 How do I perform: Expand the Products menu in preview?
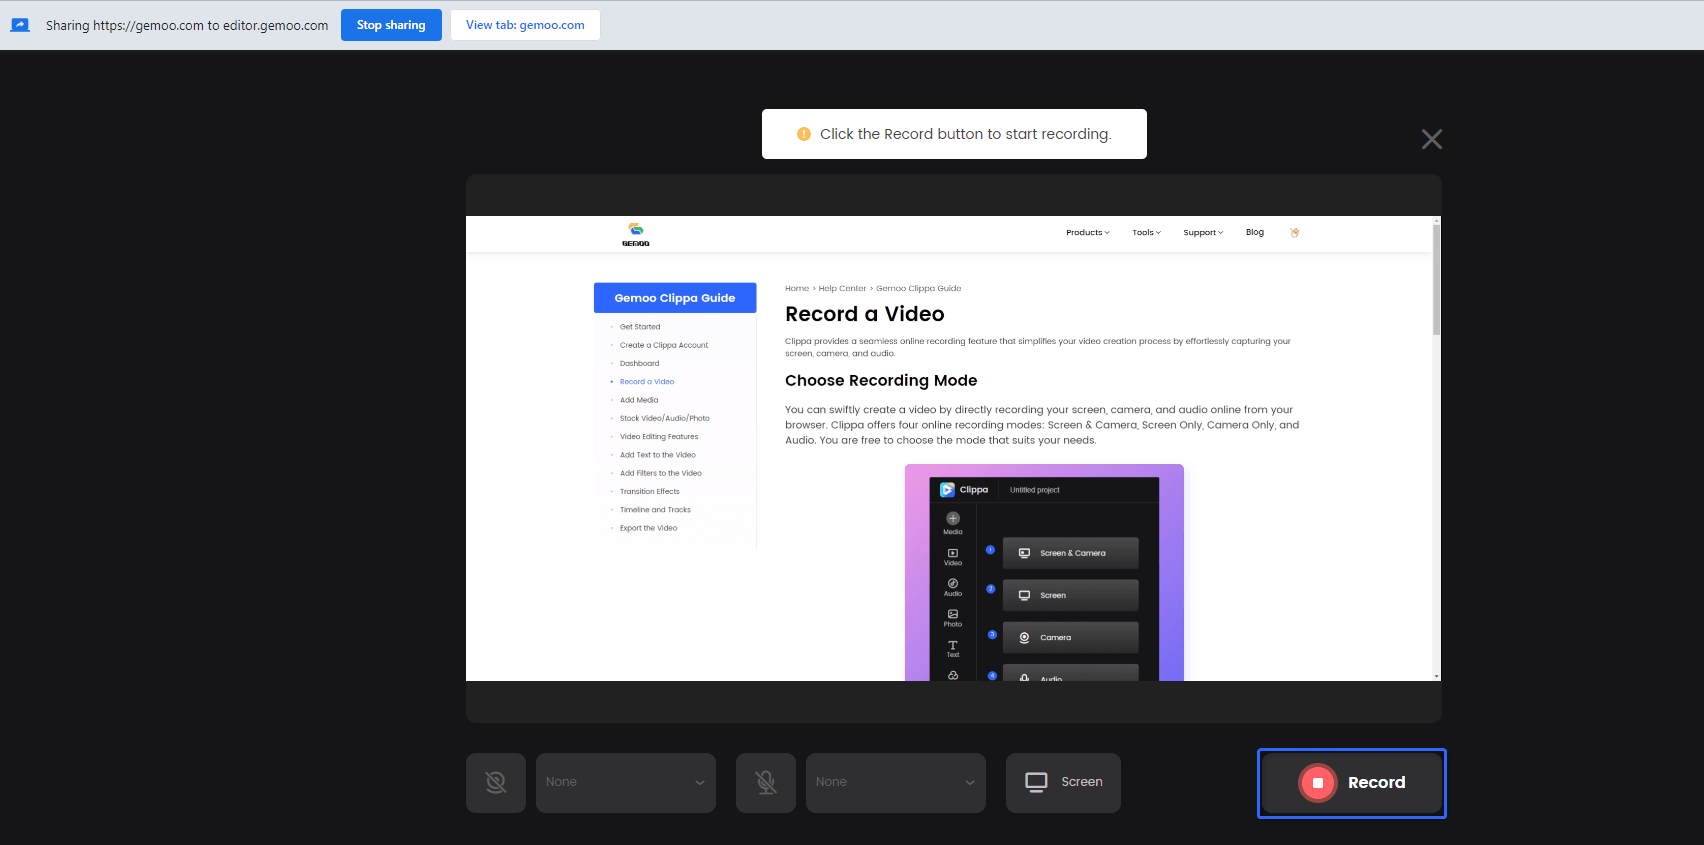pyautogui.click(x=1087, y=232)
